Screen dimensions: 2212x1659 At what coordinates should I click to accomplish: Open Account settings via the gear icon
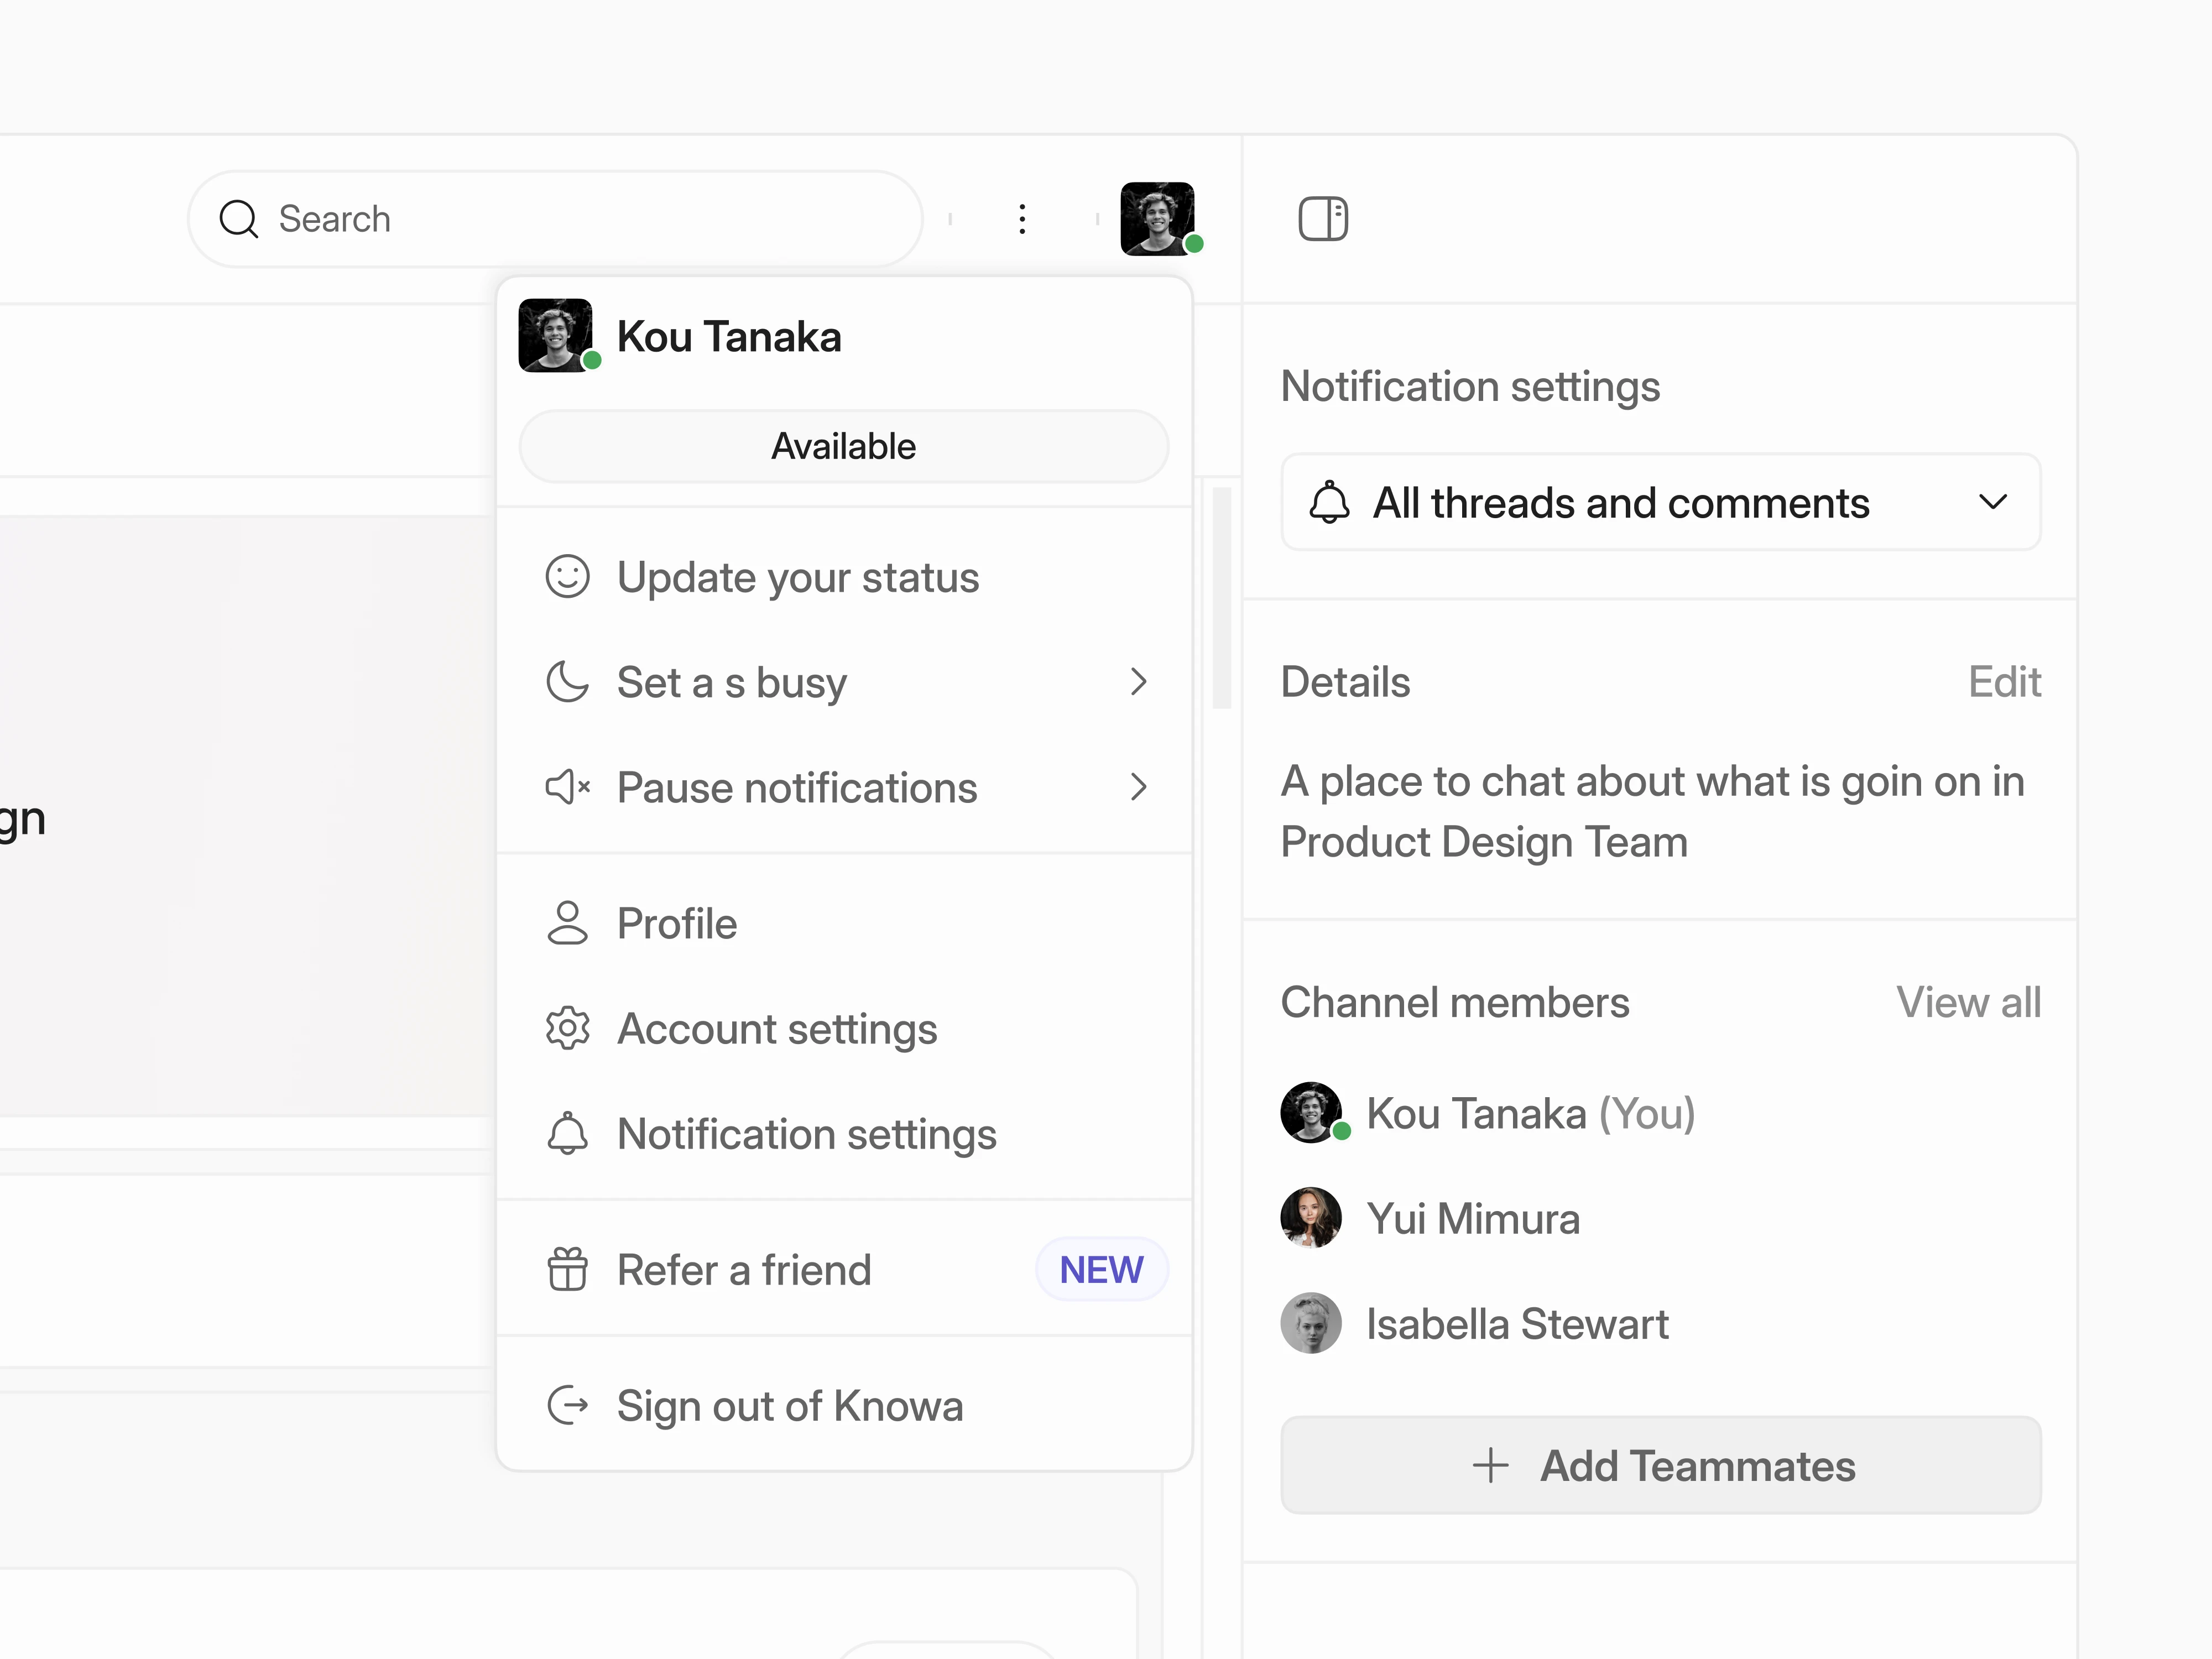click(568, 1028)
